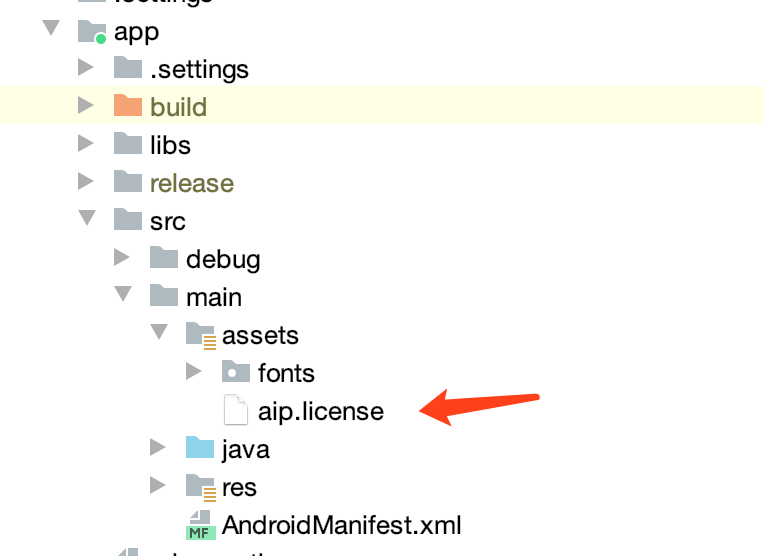Select the main folder name
The image size is (764, 556).
click(214, 297)
